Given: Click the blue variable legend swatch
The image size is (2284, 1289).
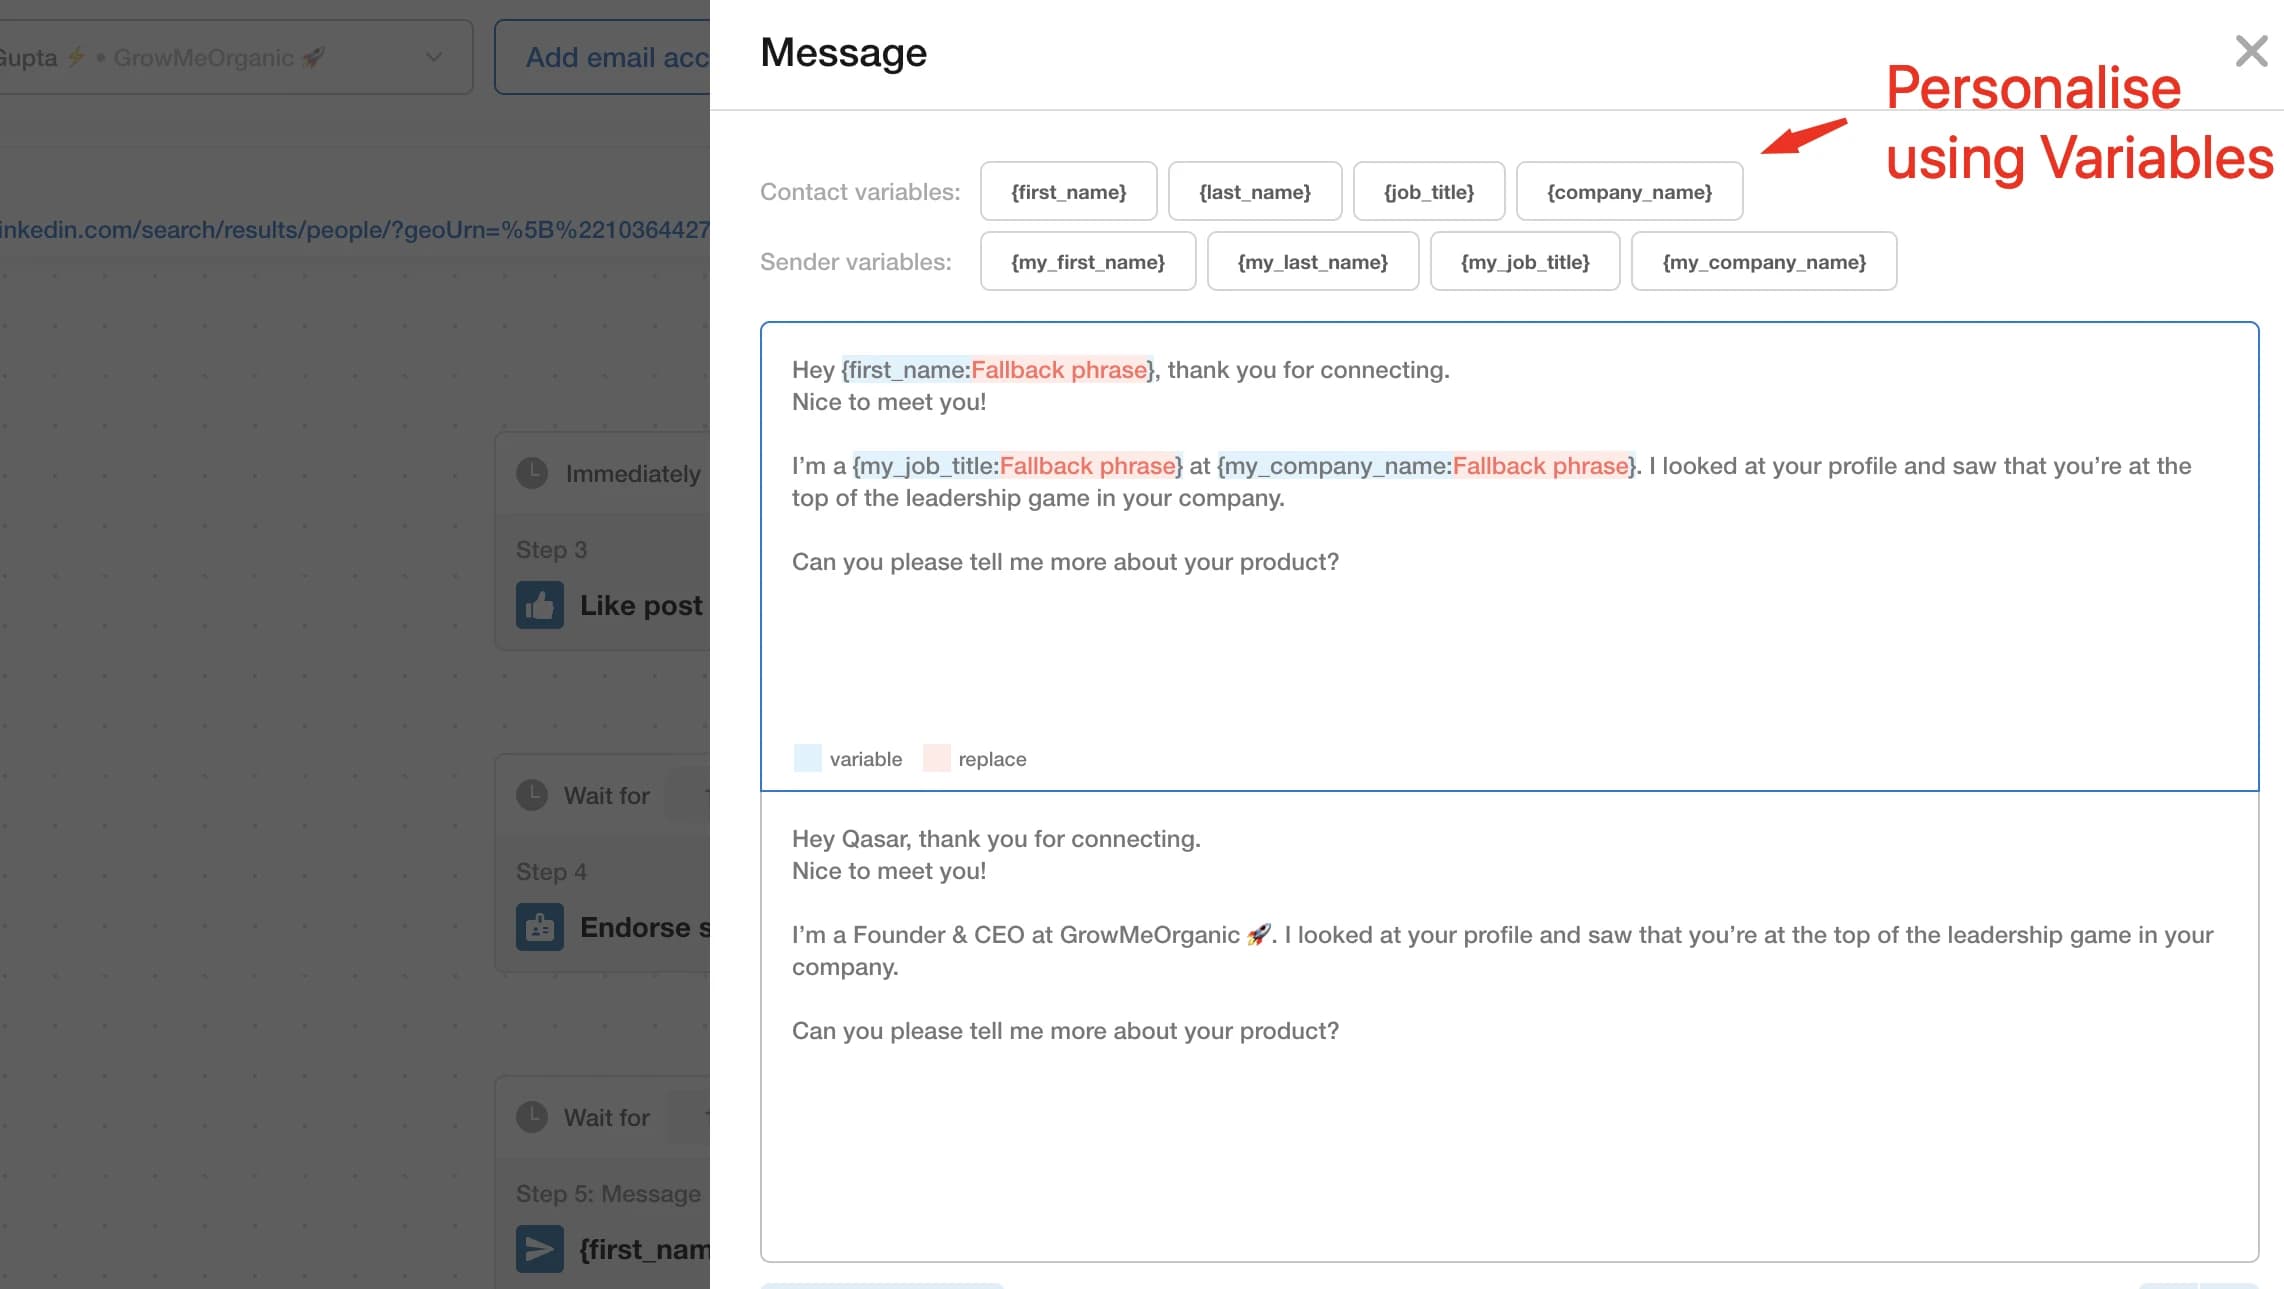Looking at the screenshot, I should 806,757.
